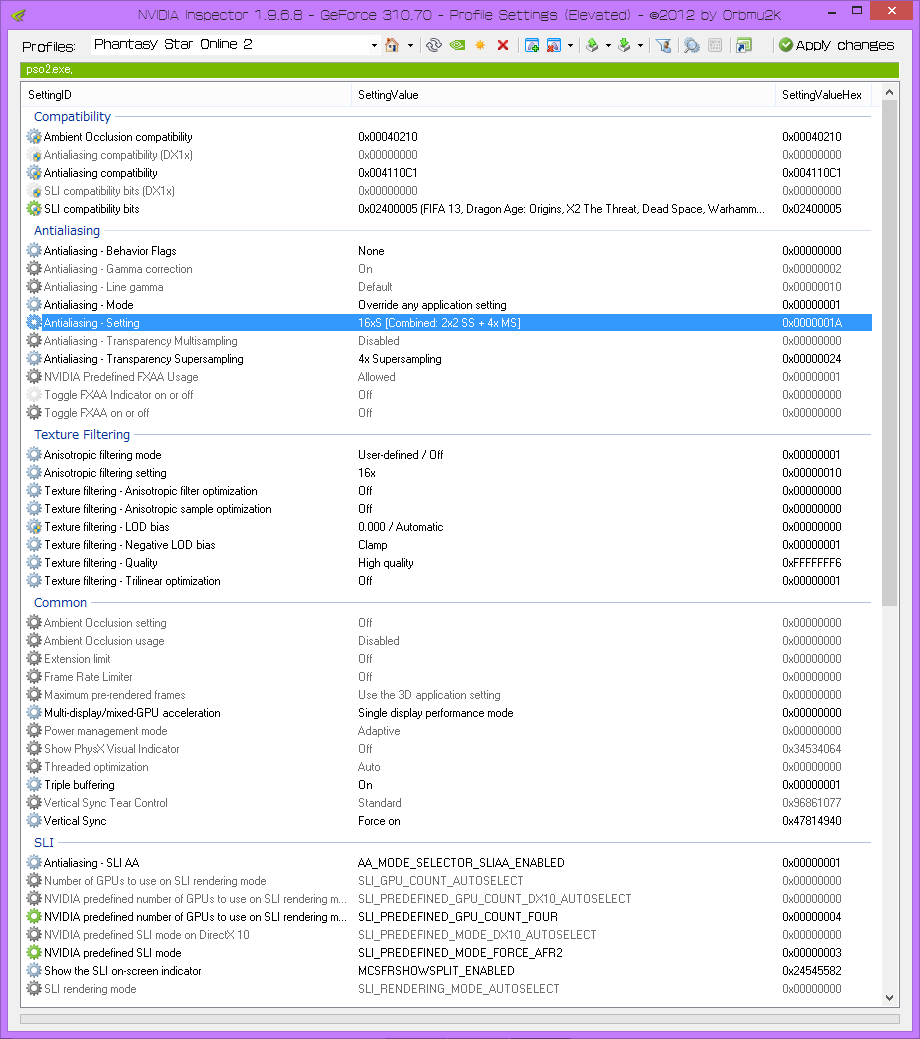The height and width of the screenshot is (1039, 920).
Task: Click the vertical scrollbar down arrow
Action: point(890,997)
